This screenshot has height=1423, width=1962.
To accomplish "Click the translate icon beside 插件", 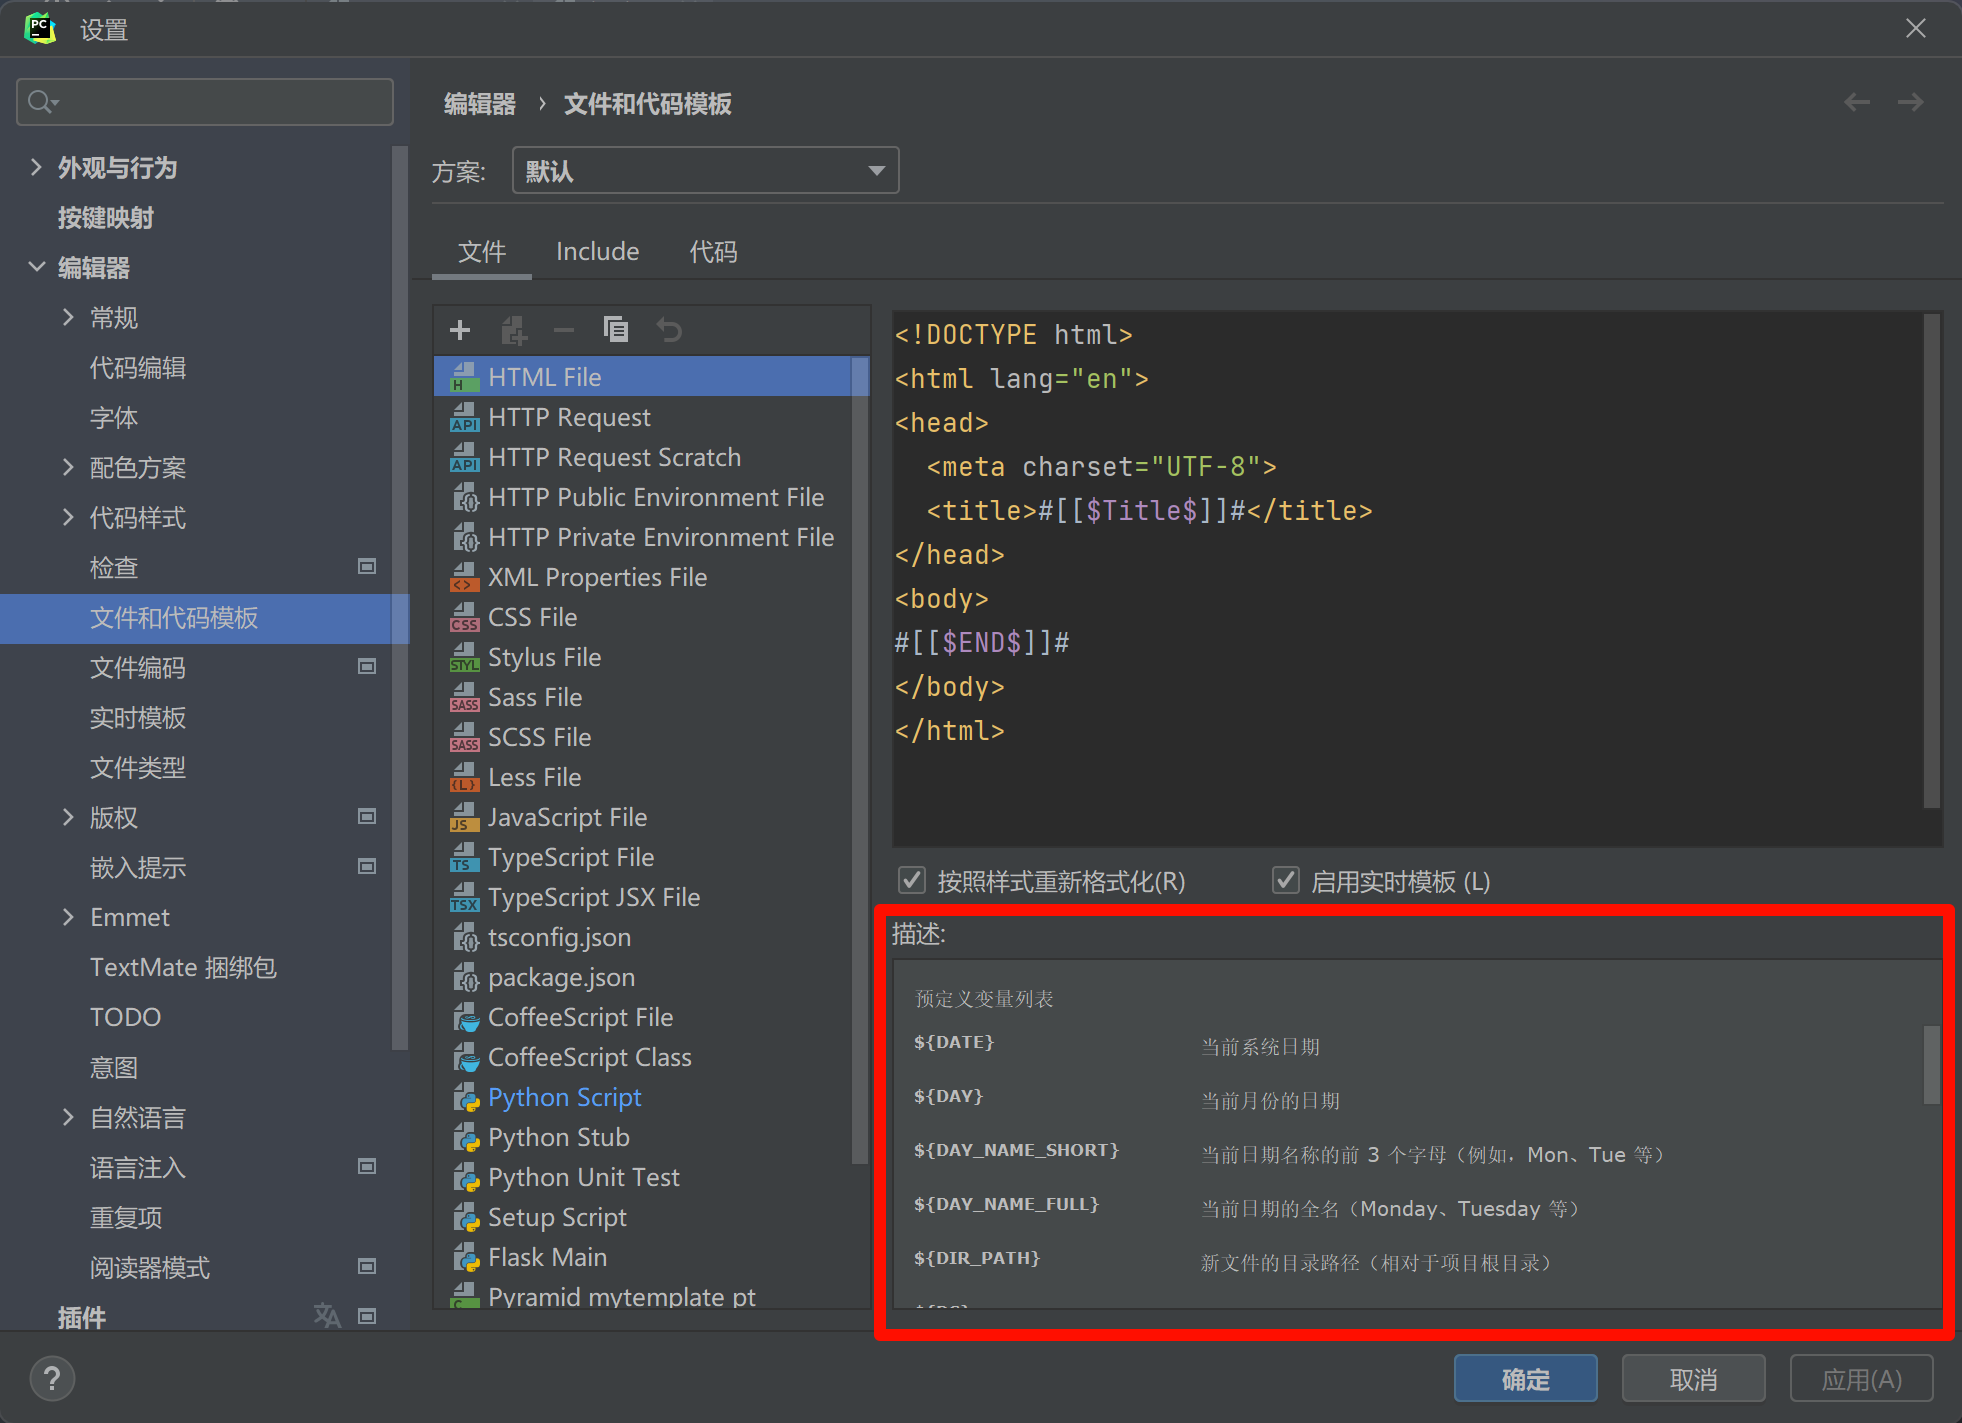I will [326, 1315].
